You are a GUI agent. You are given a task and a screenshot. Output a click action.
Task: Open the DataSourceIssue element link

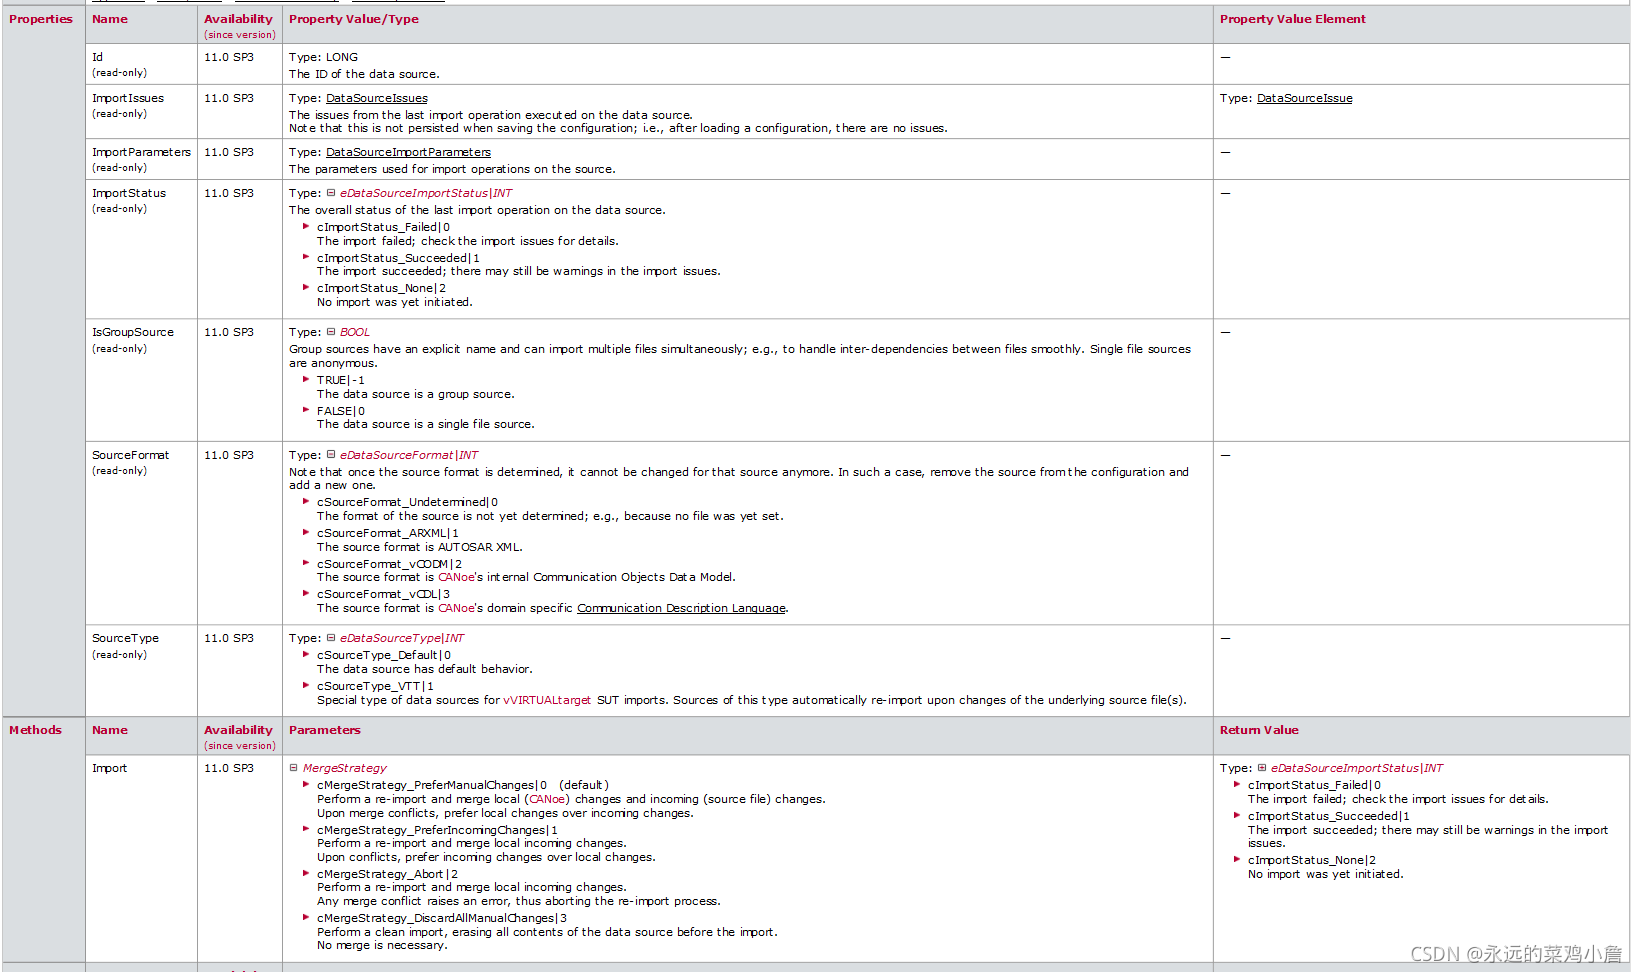coord(1304,98)
